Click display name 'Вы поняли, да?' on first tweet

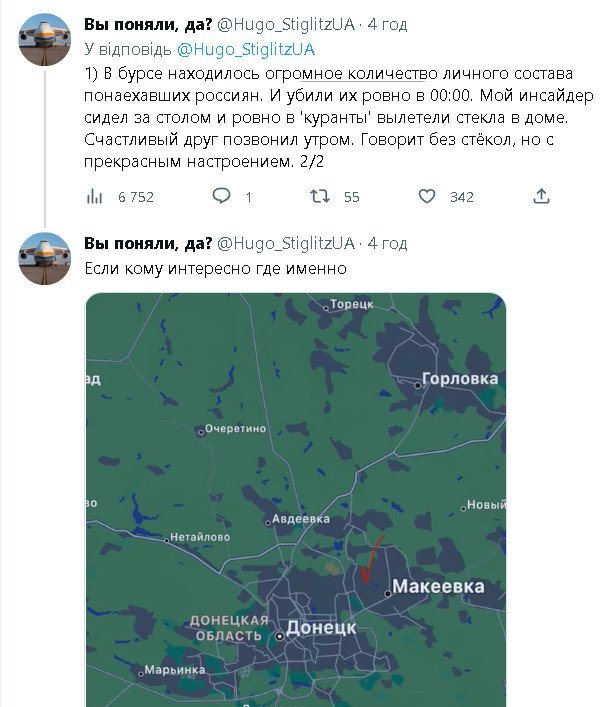point(148,24)
